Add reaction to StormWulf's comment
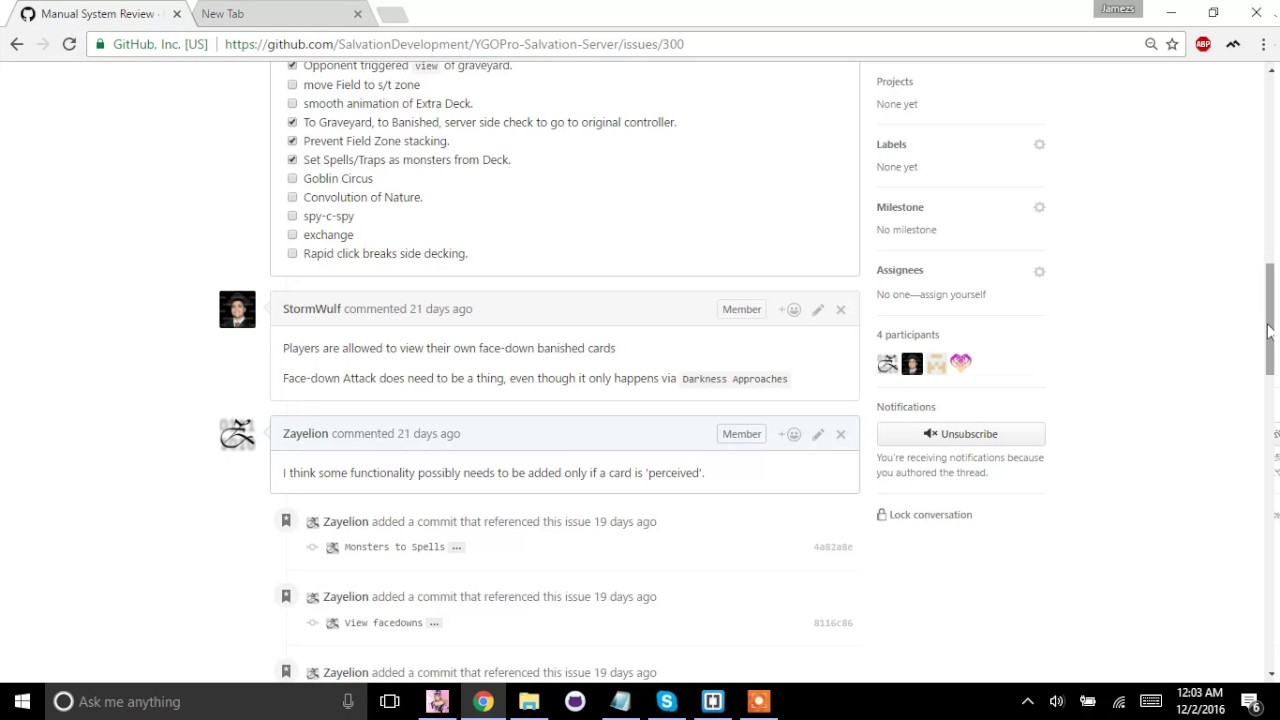This screenshot has width=1280, height=720. click(790, 310)
